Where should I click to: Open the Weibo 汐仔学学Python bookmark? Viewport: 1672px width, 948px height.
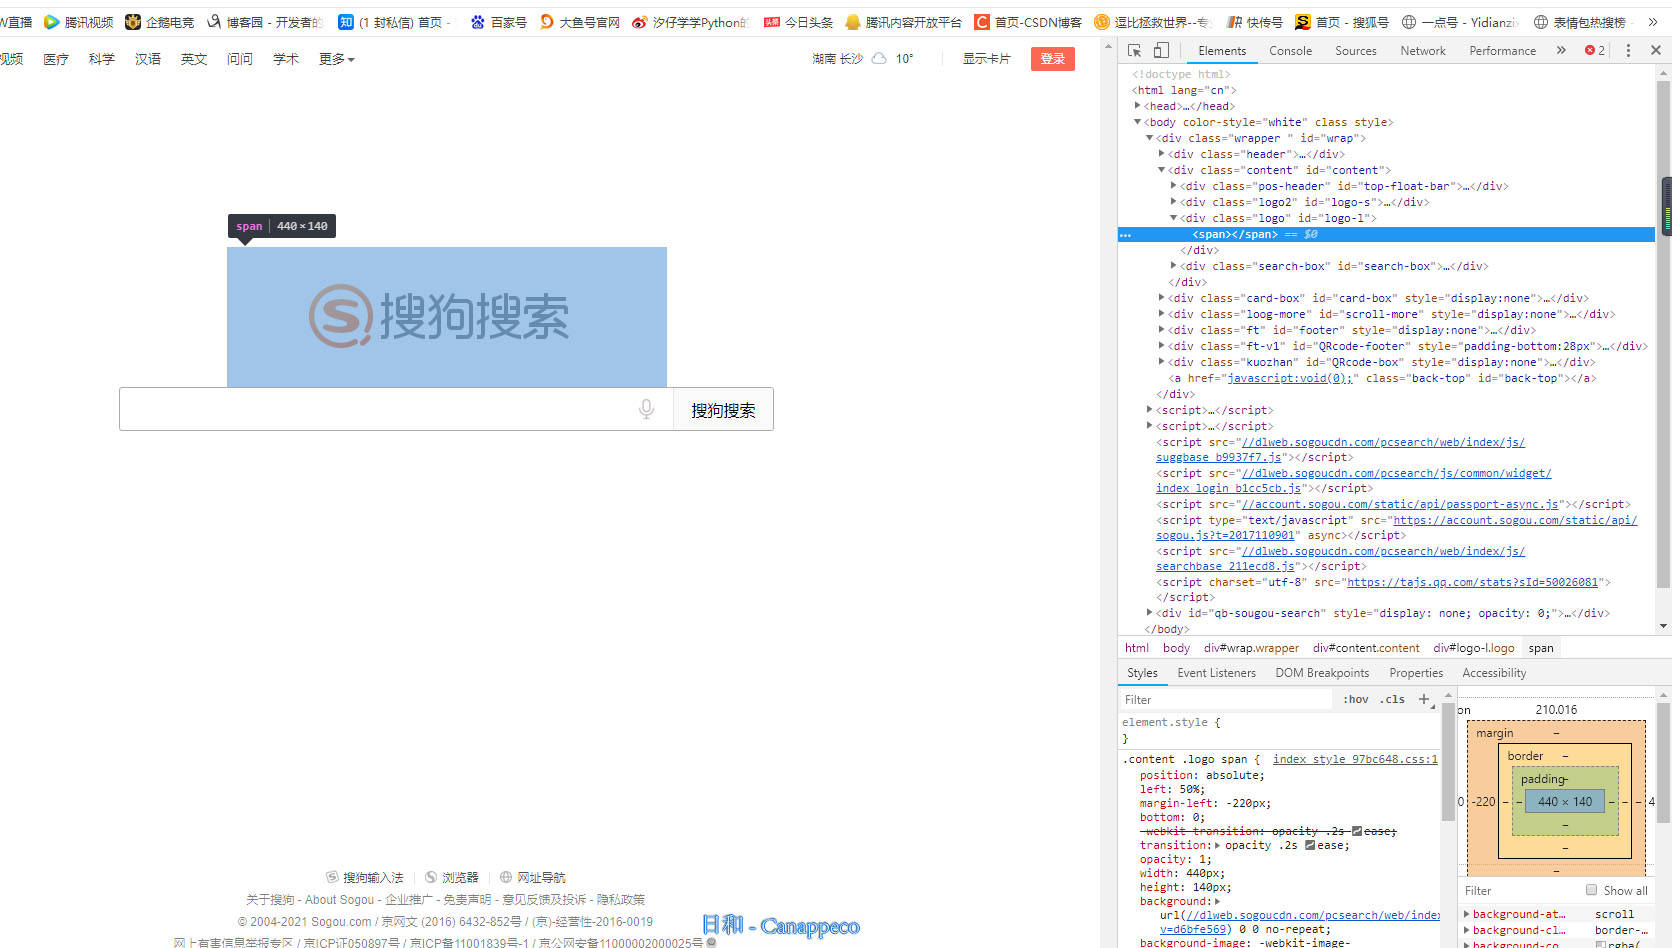click(690, 22)
